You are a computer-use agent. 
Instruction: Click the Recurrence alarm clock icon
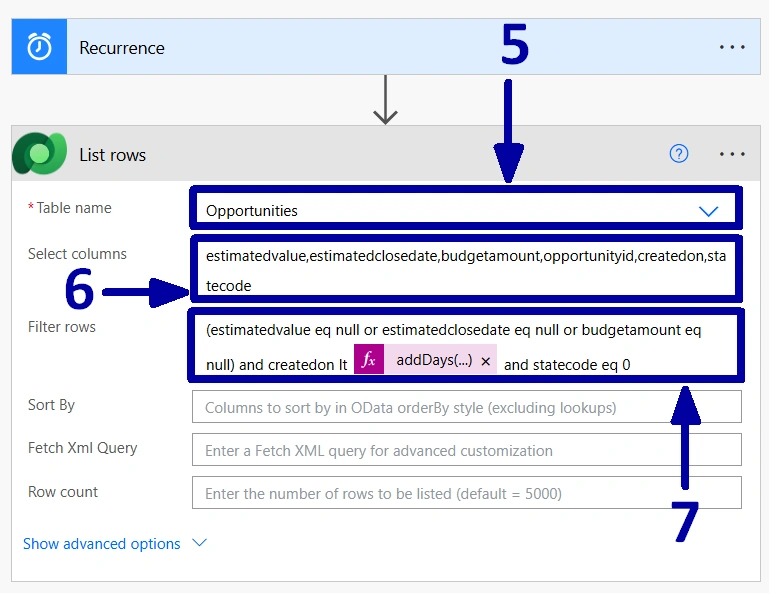pos(39,47)
